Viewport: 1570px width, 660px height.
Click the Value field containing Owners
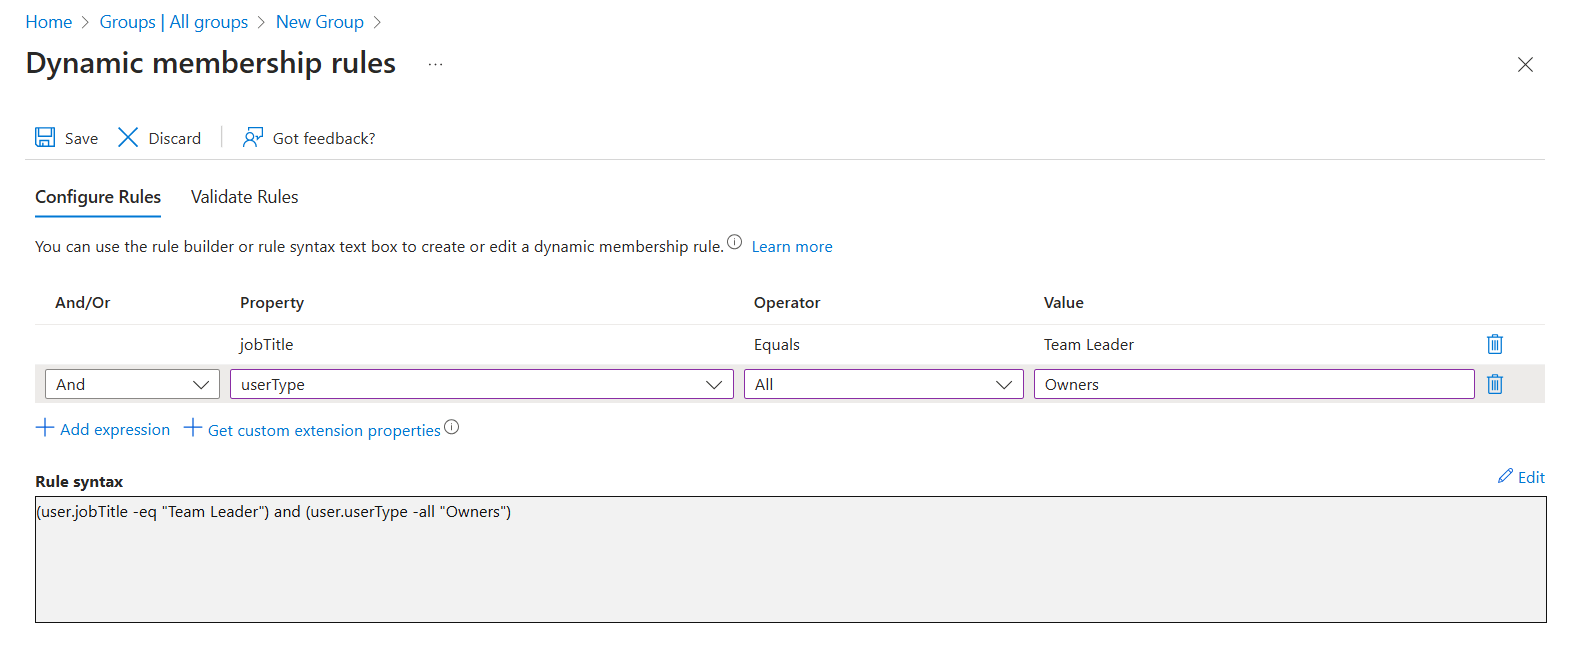point(1253,384)
